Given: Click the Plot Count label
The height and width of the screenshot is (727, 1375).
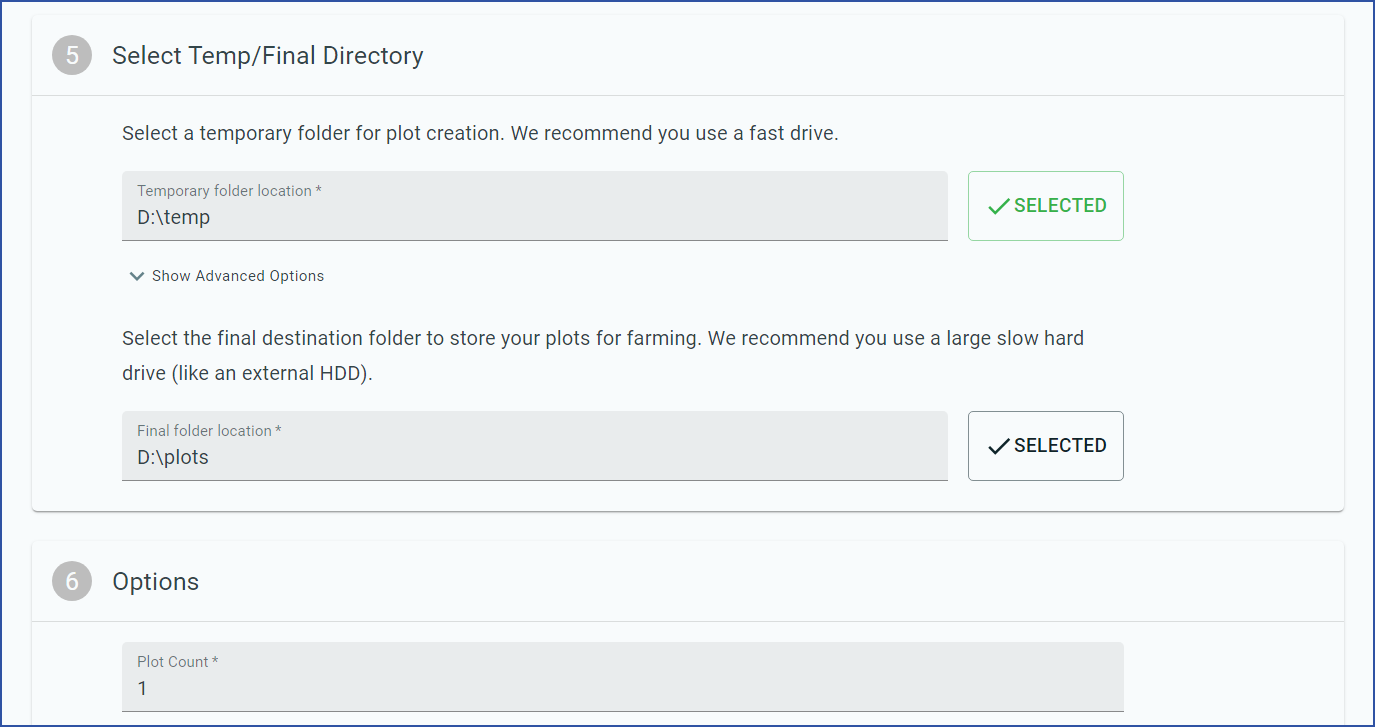Looking at the screenshot, I should pyautogui.click(x=178, y=662).
